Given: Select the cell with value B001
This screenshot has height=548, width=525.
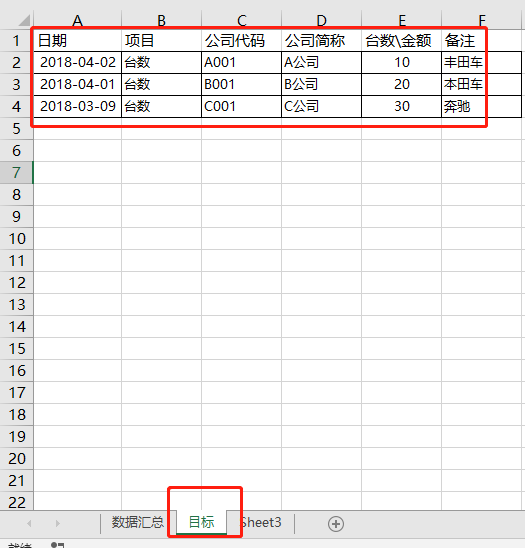Looking at the screenshot, I should point(242,85).
